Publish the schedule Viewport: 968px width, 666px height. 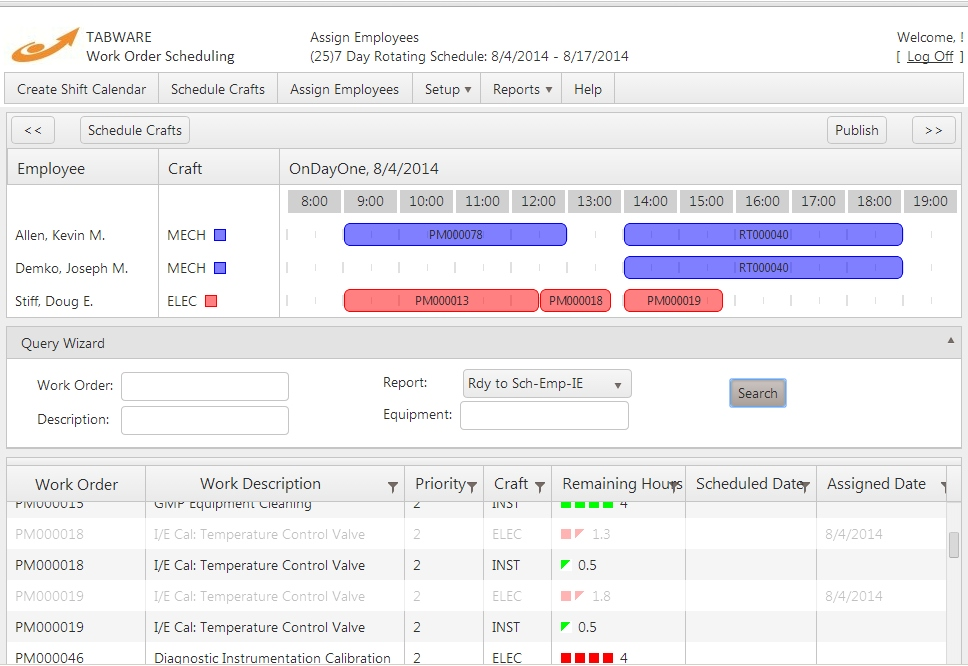(856, 129)
